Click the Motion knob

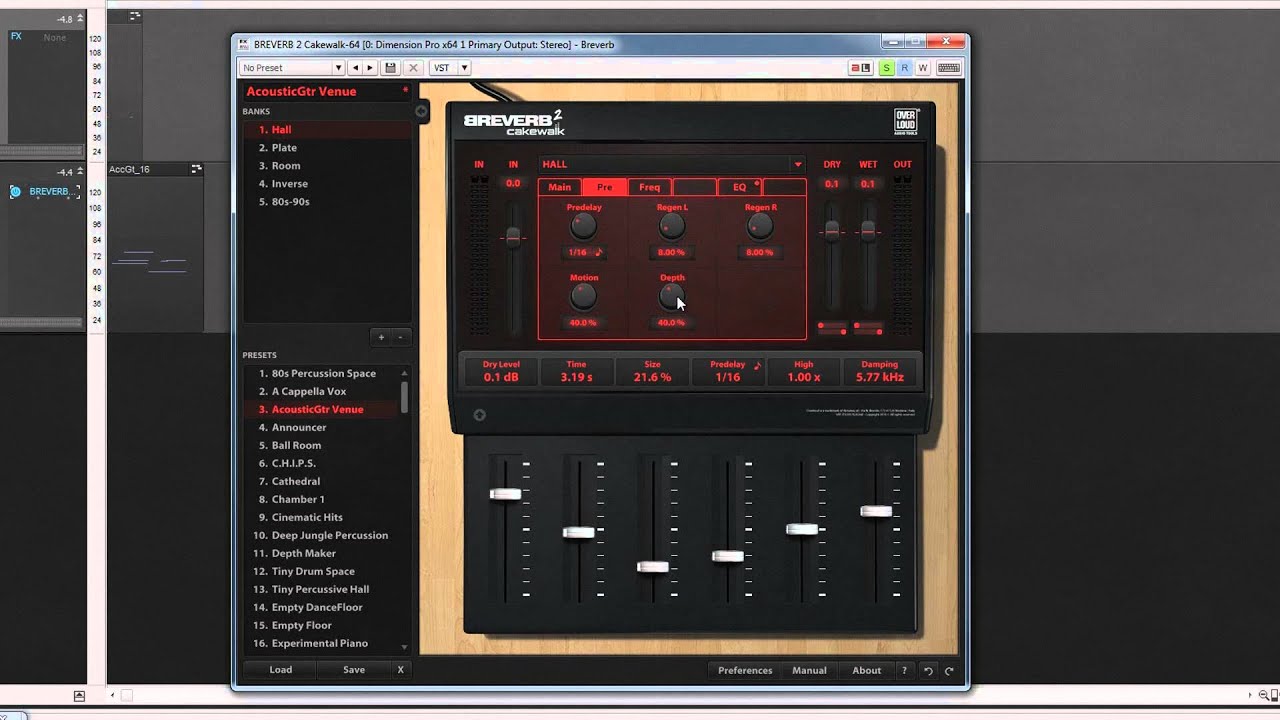click(583, 297)
